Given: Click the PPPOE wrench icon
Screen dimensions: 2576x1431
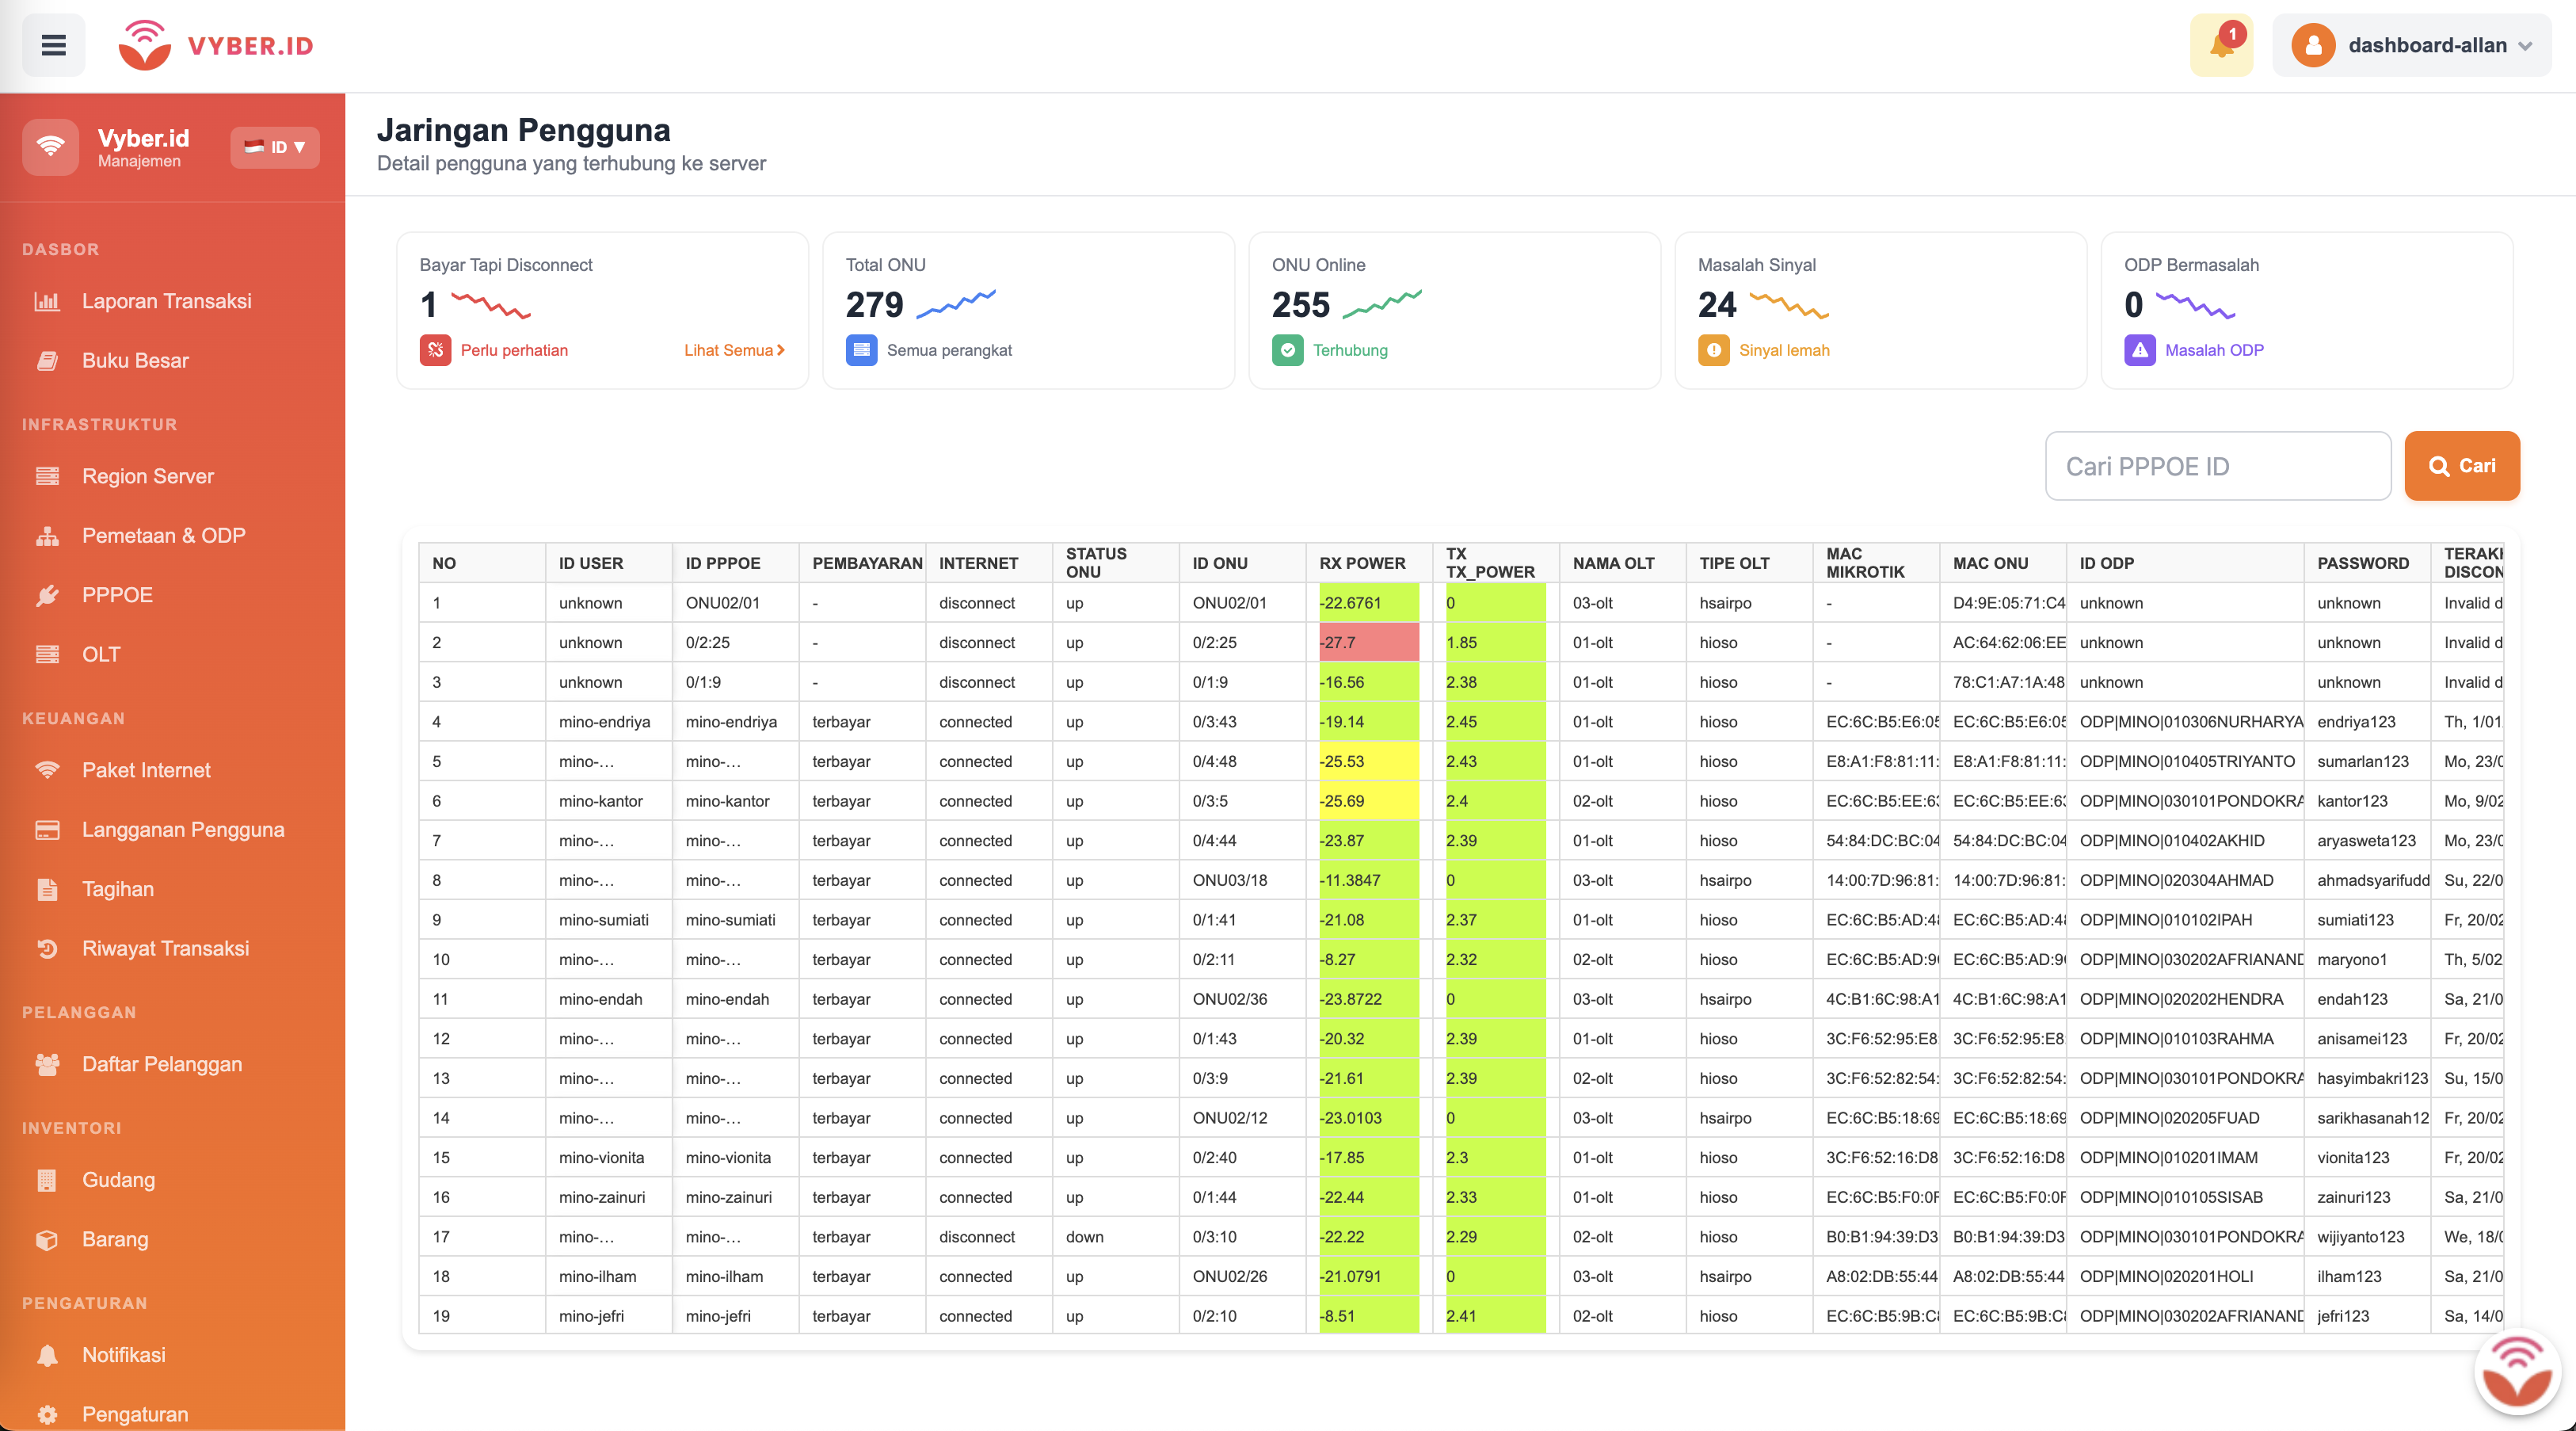Looking at the screenshot, I should (48, 594).
